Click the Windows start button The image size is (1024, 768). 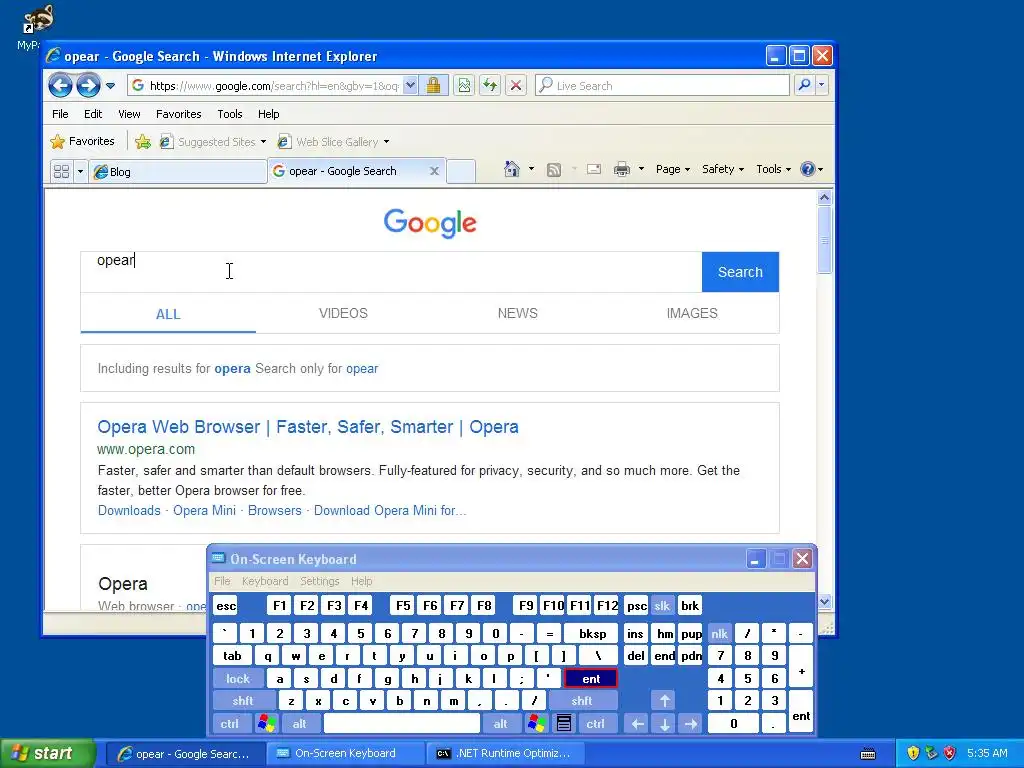[47, 753]
